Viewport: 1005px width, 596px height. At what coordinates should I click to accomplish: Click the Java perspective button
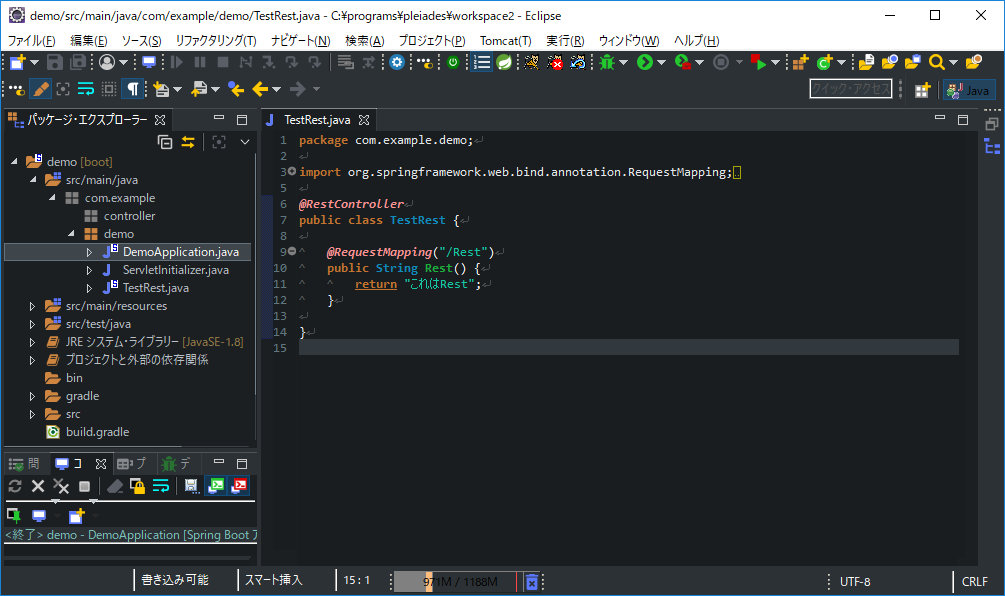pyautogui.click(x=968, y=90)
